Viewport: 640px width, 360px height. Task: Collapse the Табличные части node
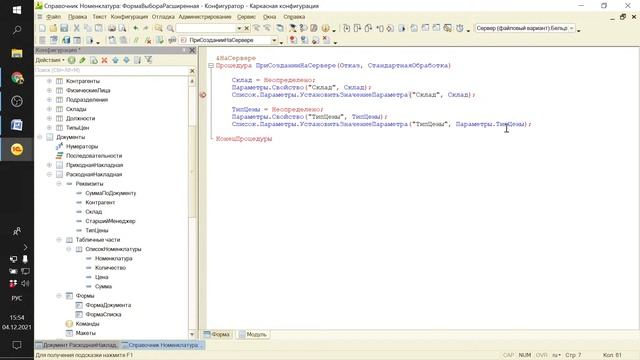coord(59,240)
